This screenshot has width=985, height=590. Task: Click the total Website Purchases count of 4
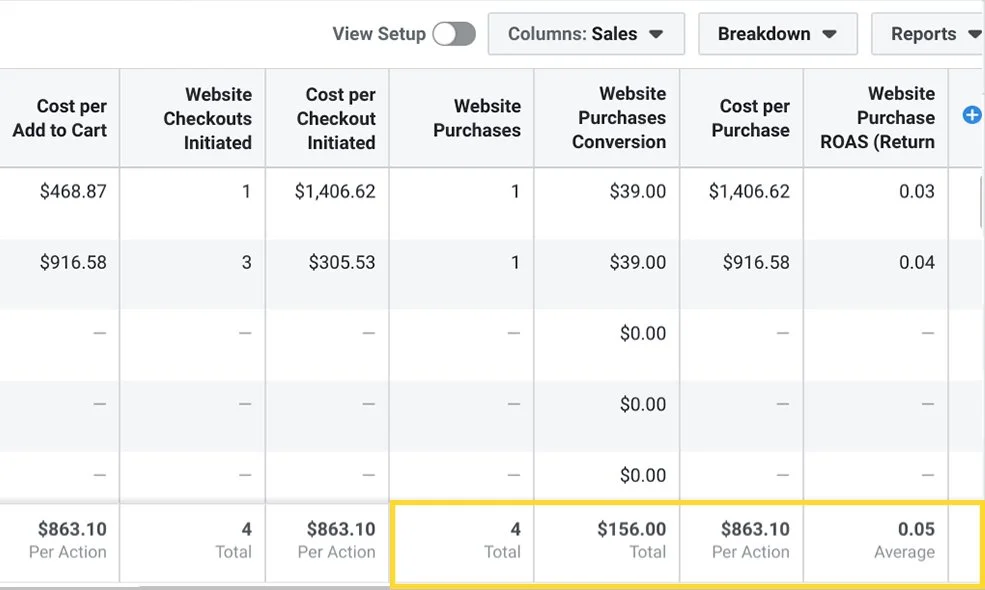(x=514, y=529)
